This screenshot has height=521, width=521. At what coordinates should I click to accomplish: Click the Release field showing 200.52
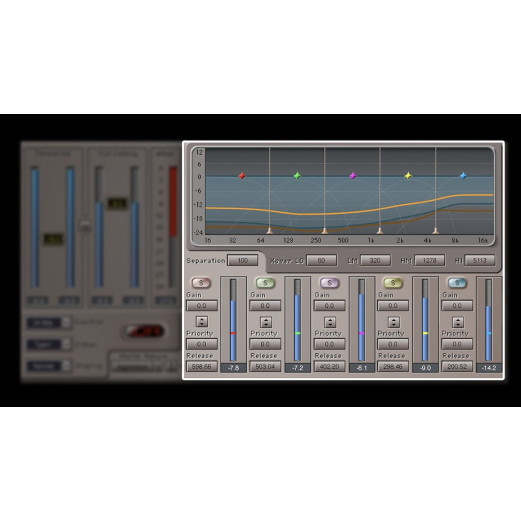[x=457, y=367]
